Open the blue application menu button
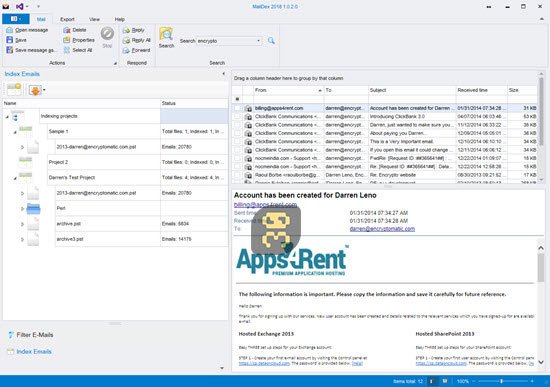Screen dimensions: 550x387 [16, 19]
